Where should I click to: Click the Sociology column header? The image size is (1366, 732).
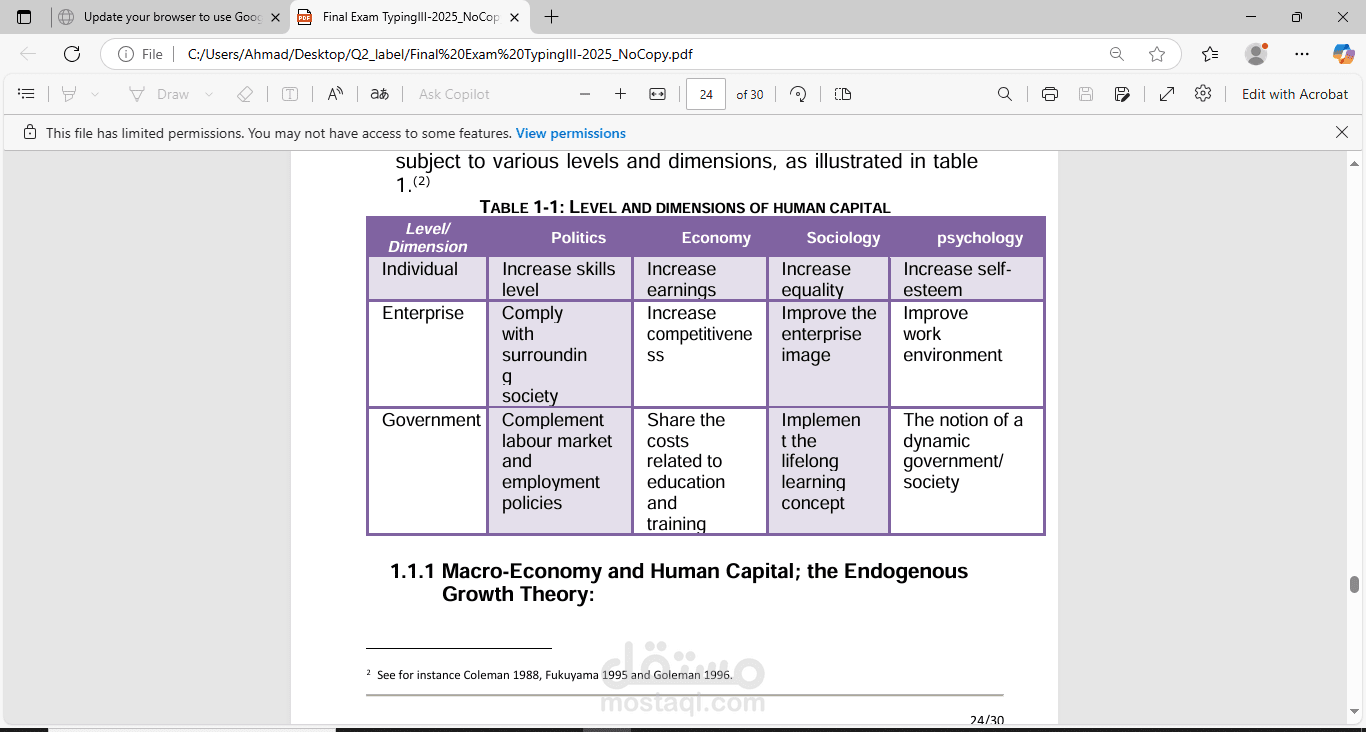click(x=843, y=237)
